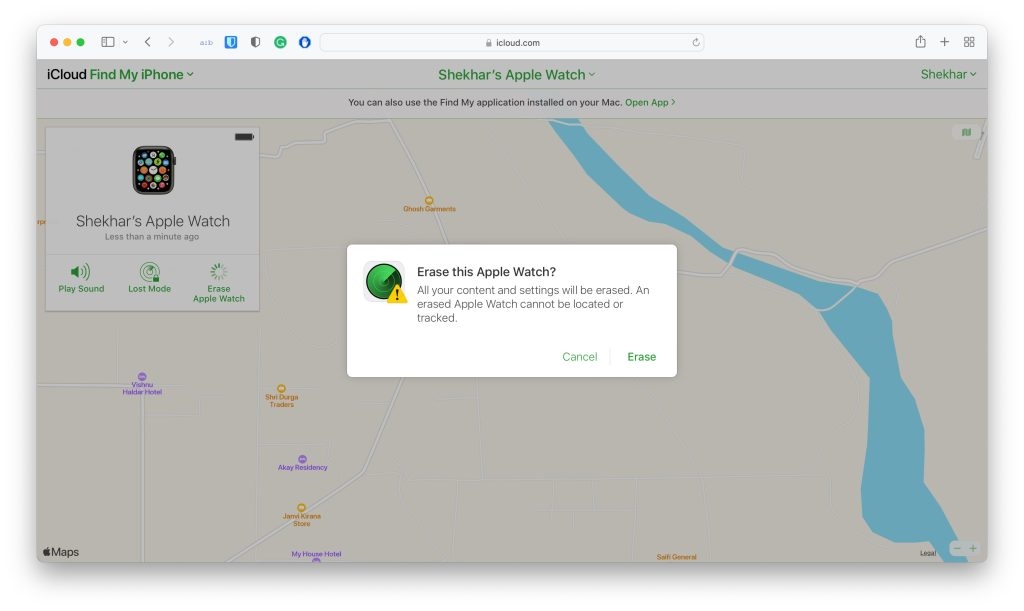Go back in Safari
1024x611 pixels.
tap(148, 42)
